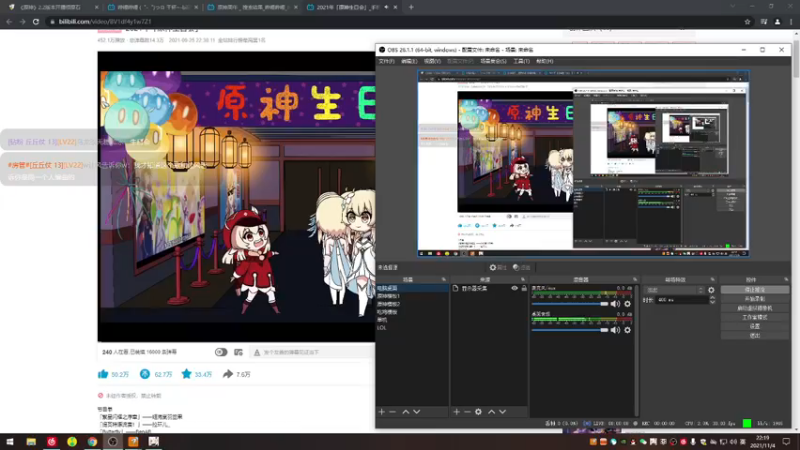Image resolution: width=800 pixels, height=450 pixels.
Task: Toggle the eye visibility of the display capture source
Action: pos(514,288)
